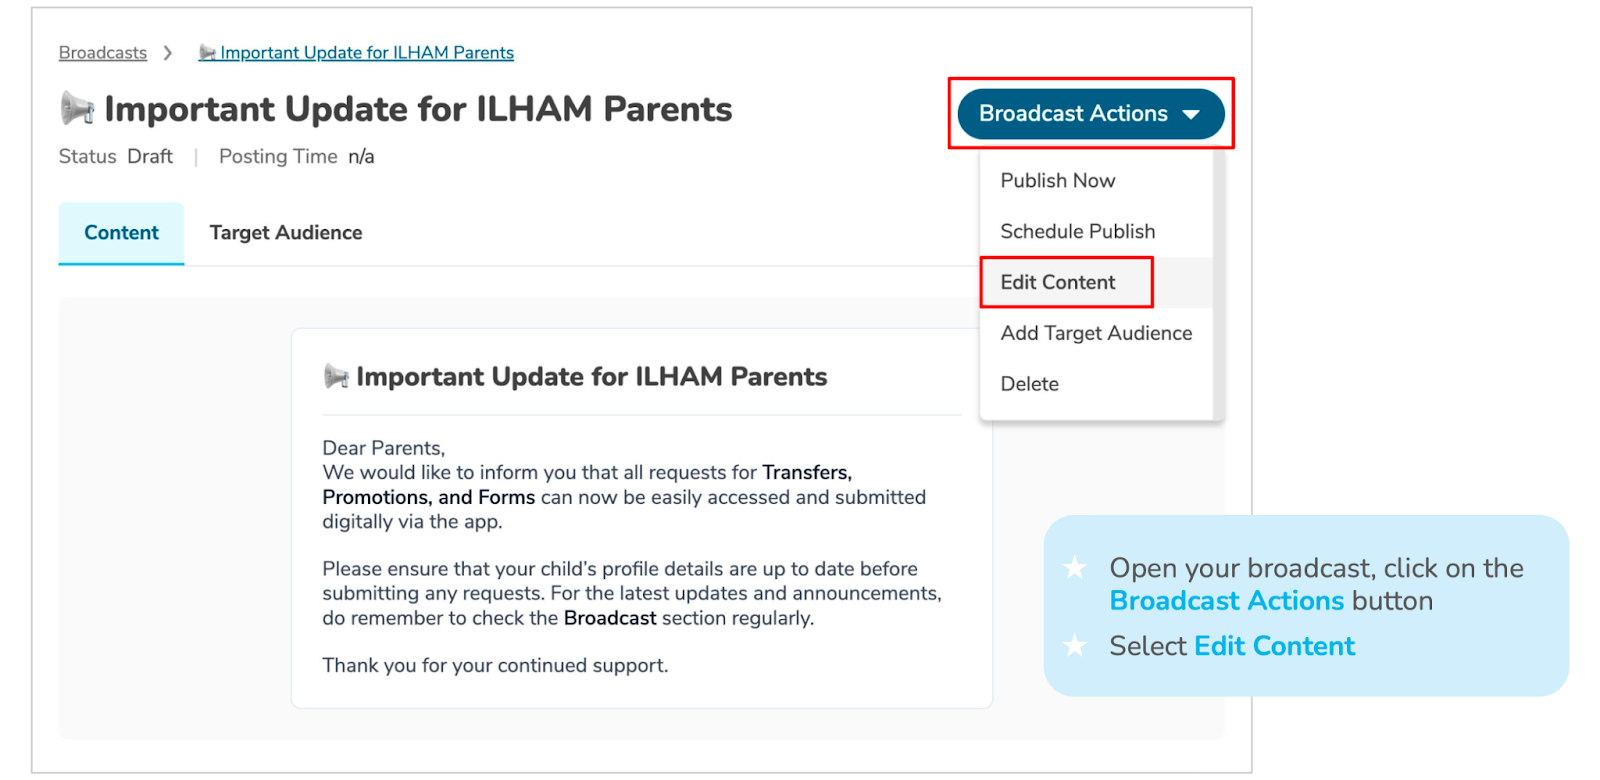Click the megaphone icon in the message card heading
Viewport: 1600px width, 780px height.
(336, 377)
